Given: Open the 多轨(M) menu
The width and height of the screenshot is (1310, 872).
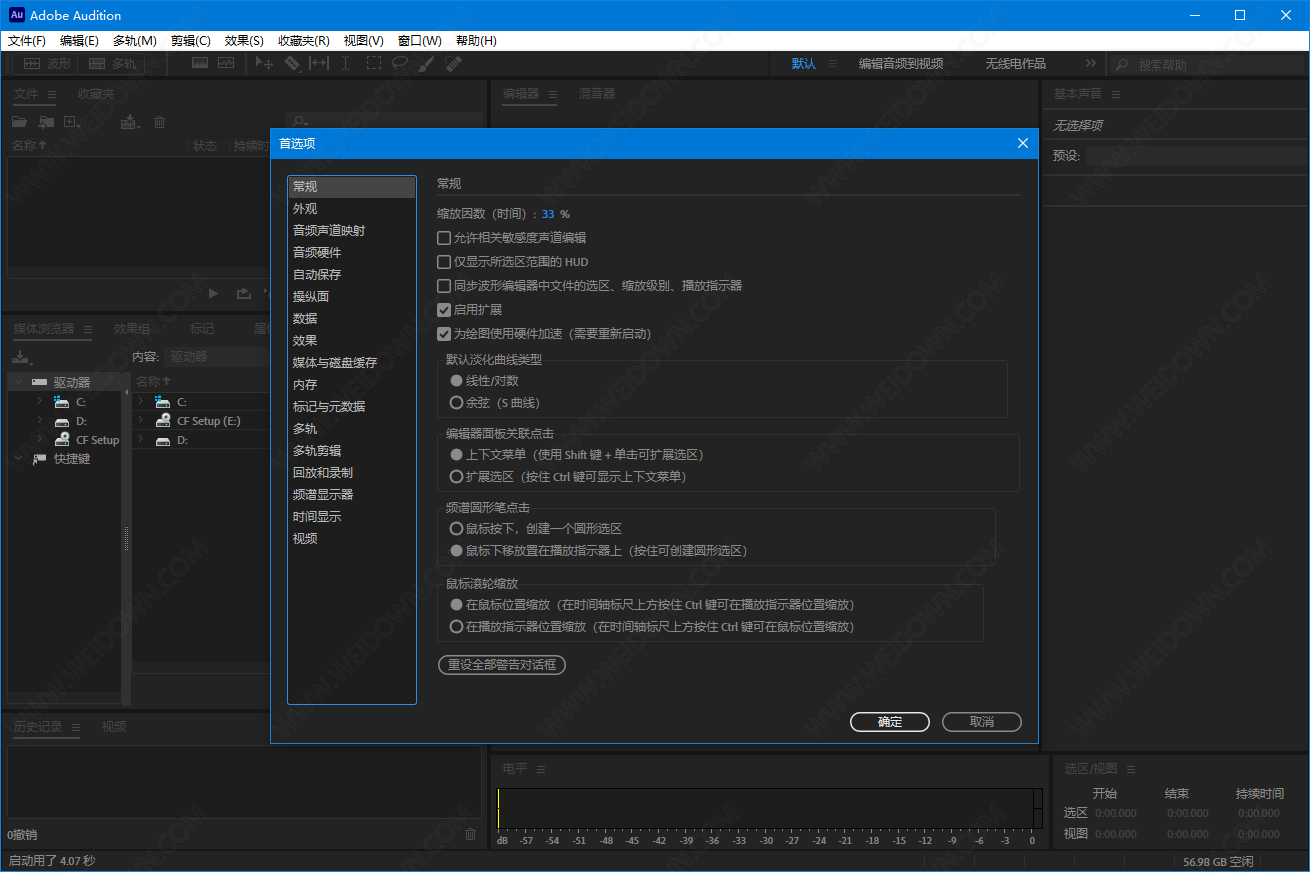Looking at the screenshot, I should point(135,41).
